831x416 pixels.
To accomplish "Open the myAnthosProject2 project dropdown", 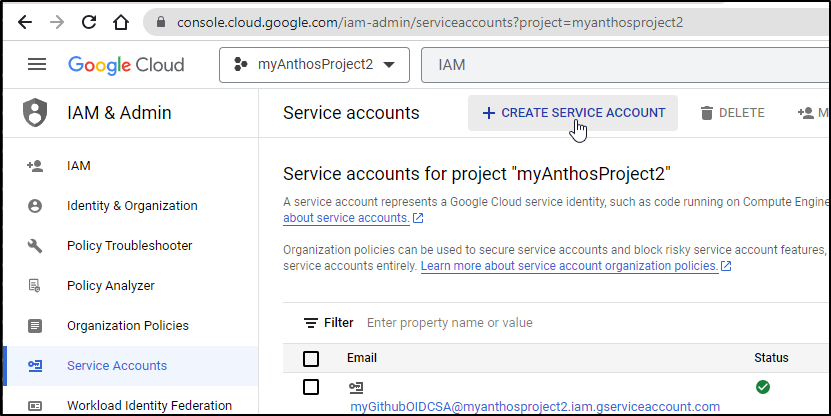I will coord(314,65).
